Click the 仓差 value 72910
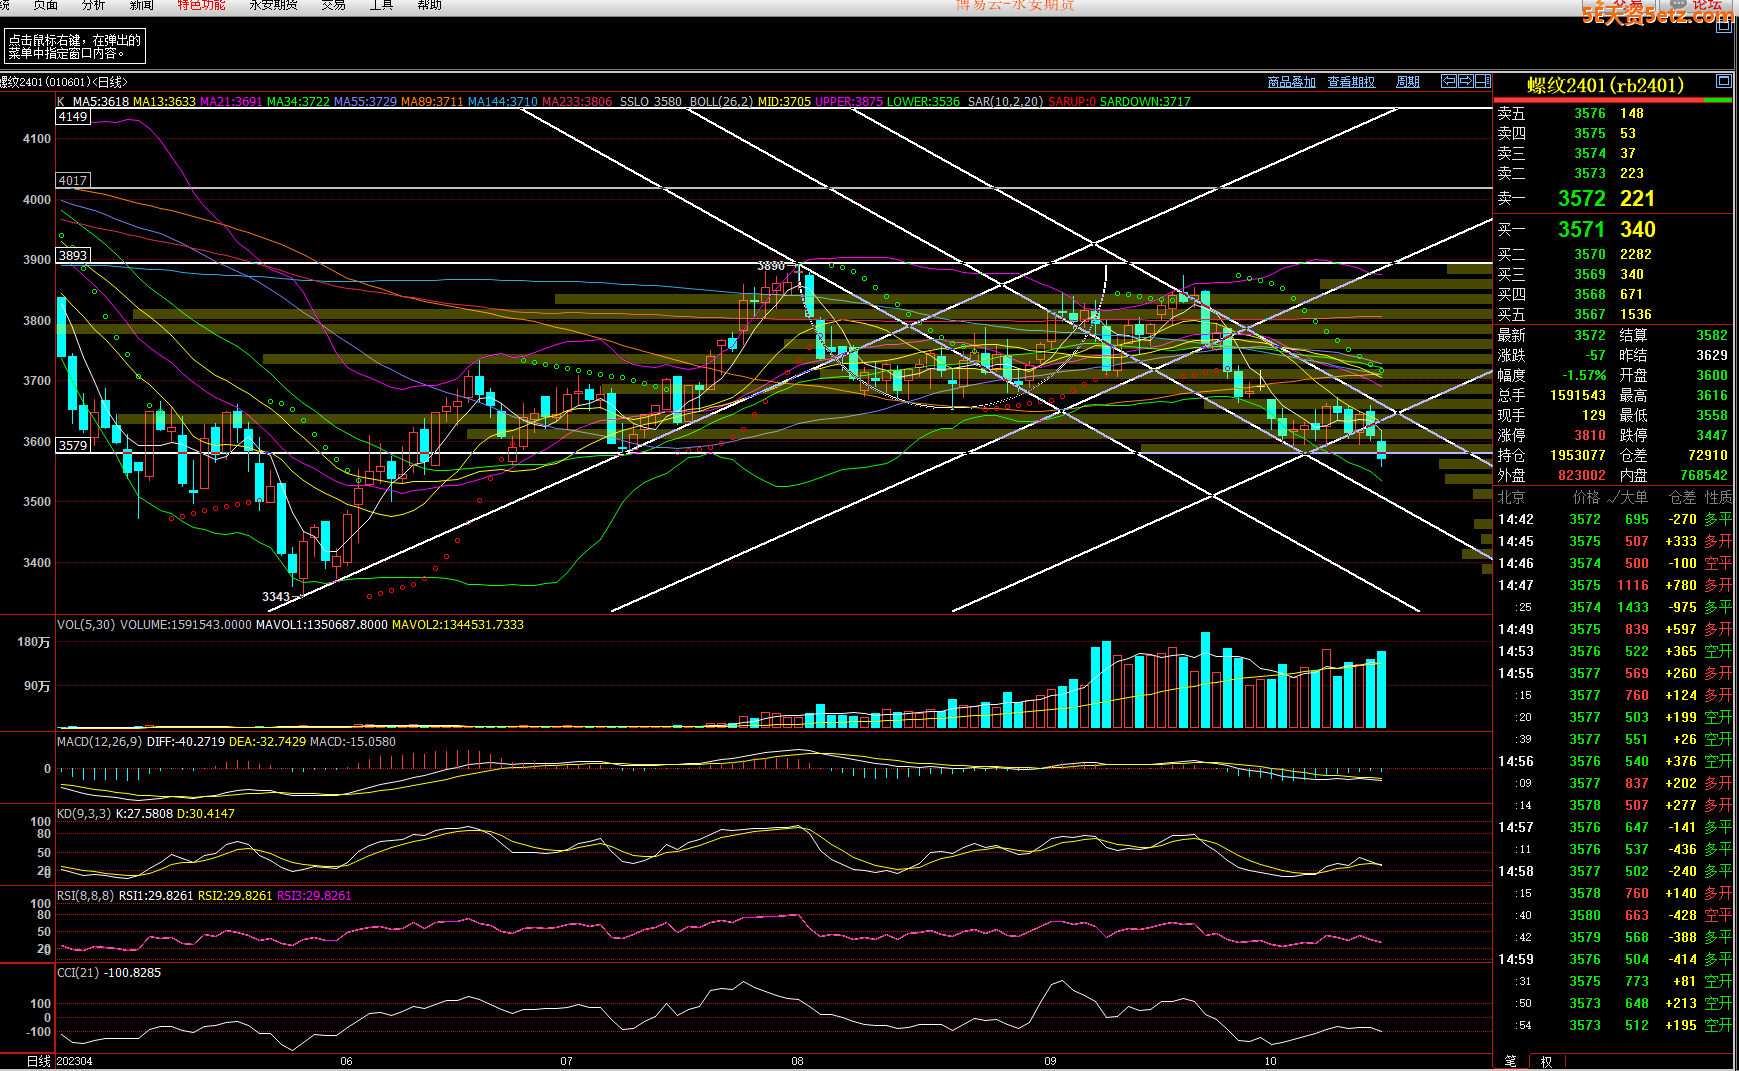1739x1071 pixels. pyautogui.click(x=1707, y=455)
